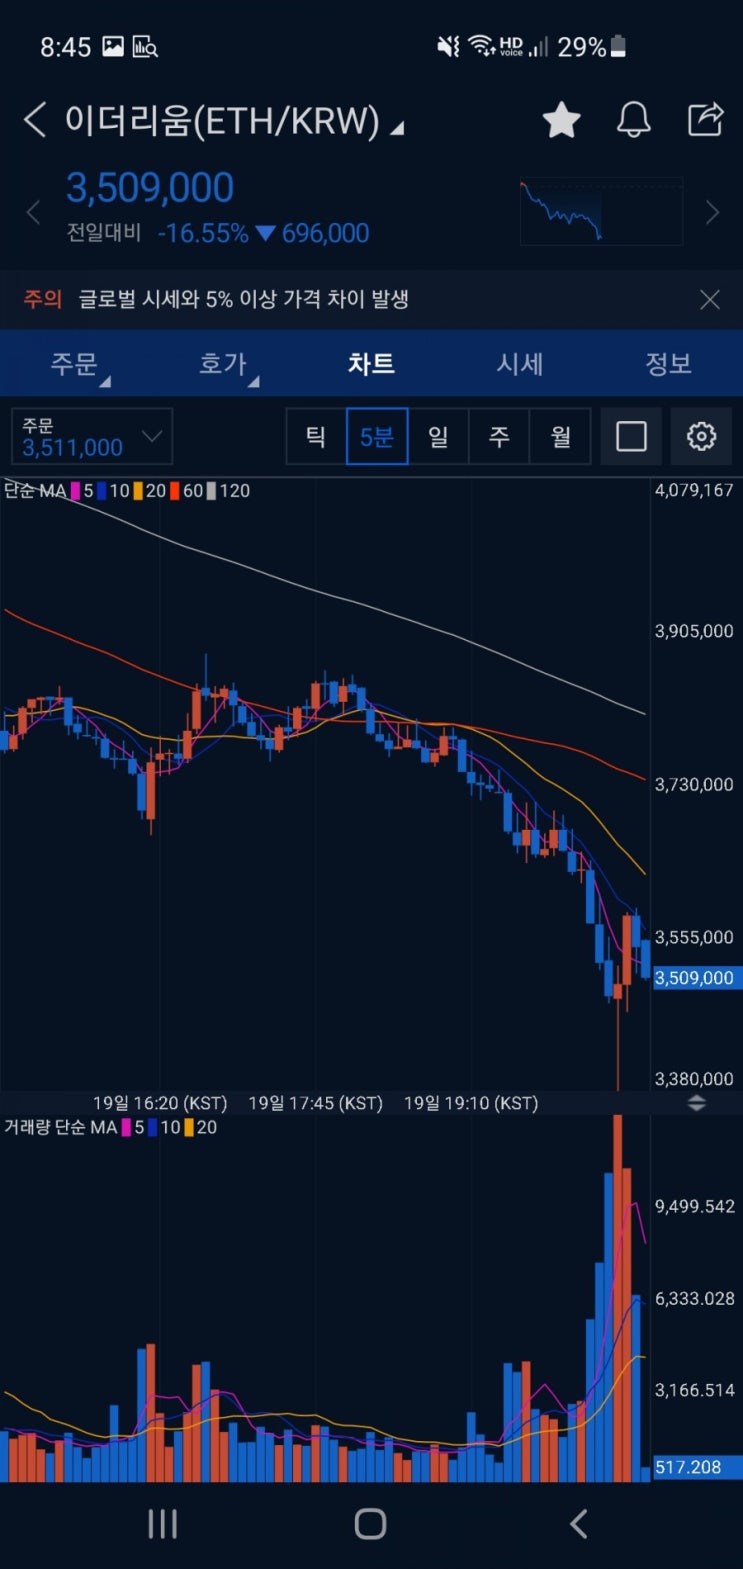This screenshot has width=743, height=1569.
Task: Select the 틱 chart interval
Action: pos(316,437)
